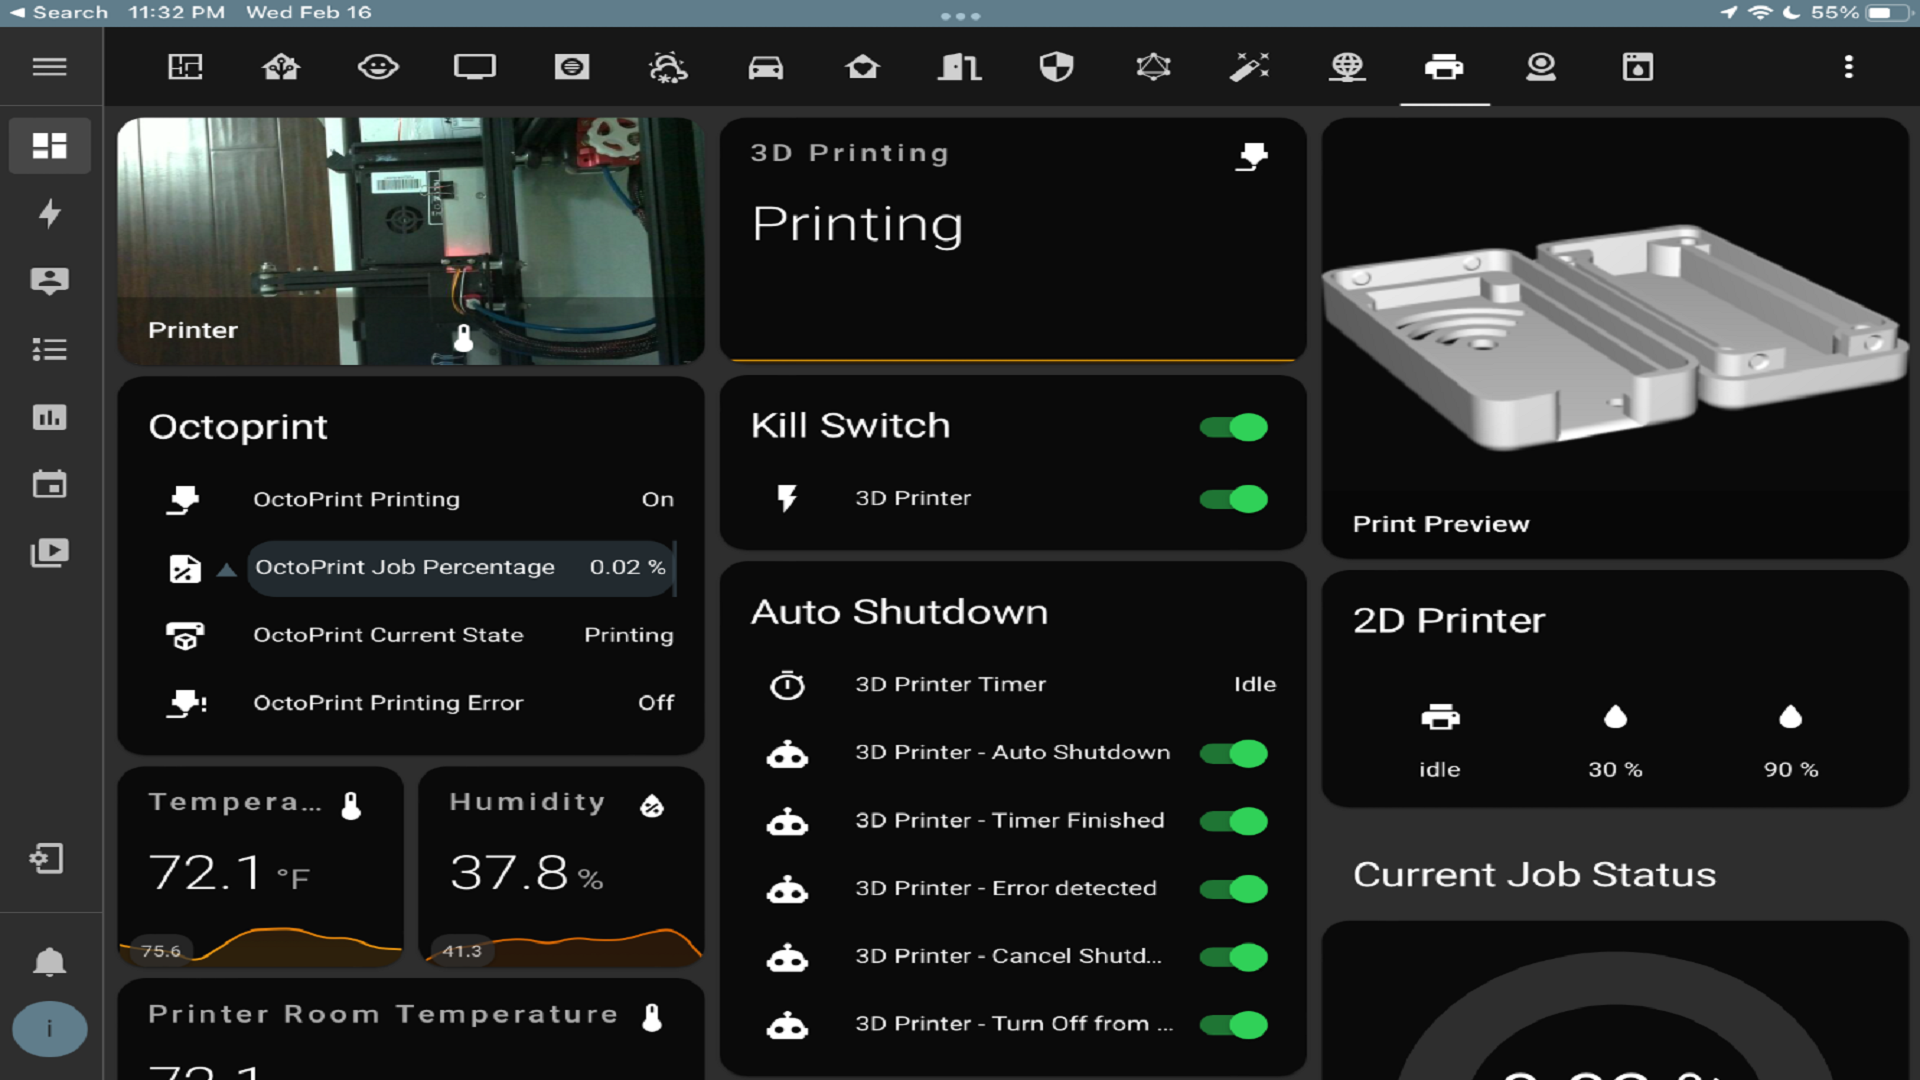Expand the OctoPrint Job Percentage arrow
The width and height of the screenshot is (1920, 1080).
pos(227,569)
